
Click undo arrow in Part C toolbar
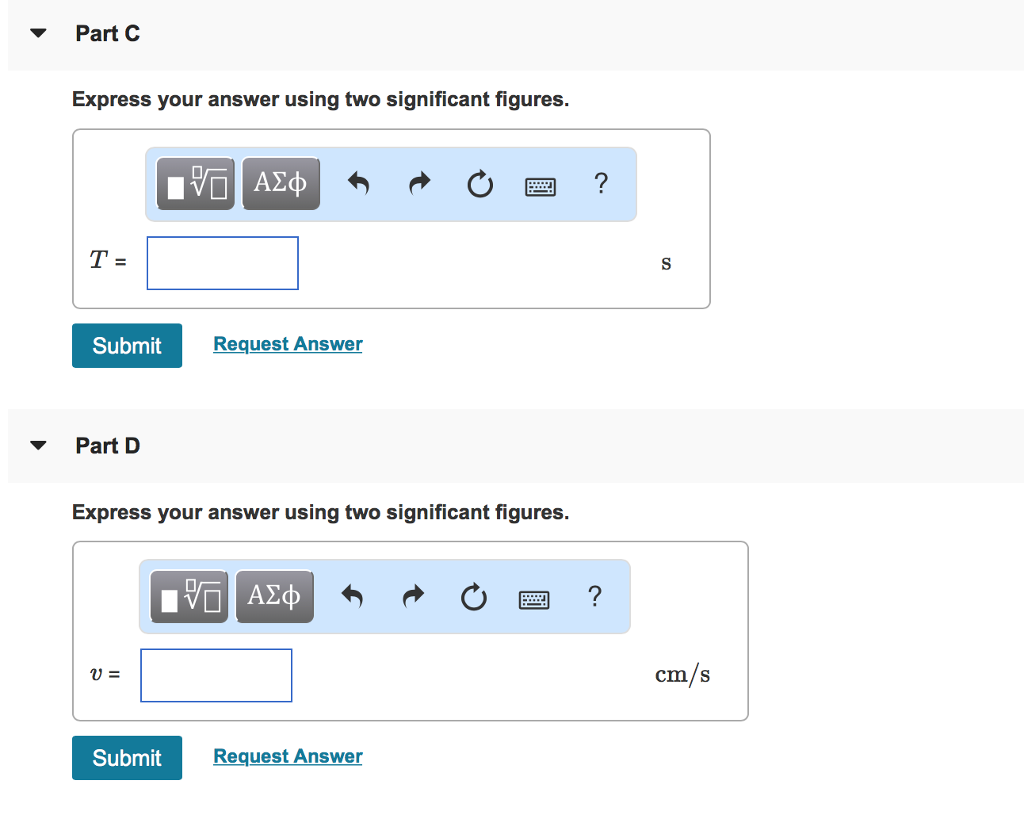[x=359, y=184]
